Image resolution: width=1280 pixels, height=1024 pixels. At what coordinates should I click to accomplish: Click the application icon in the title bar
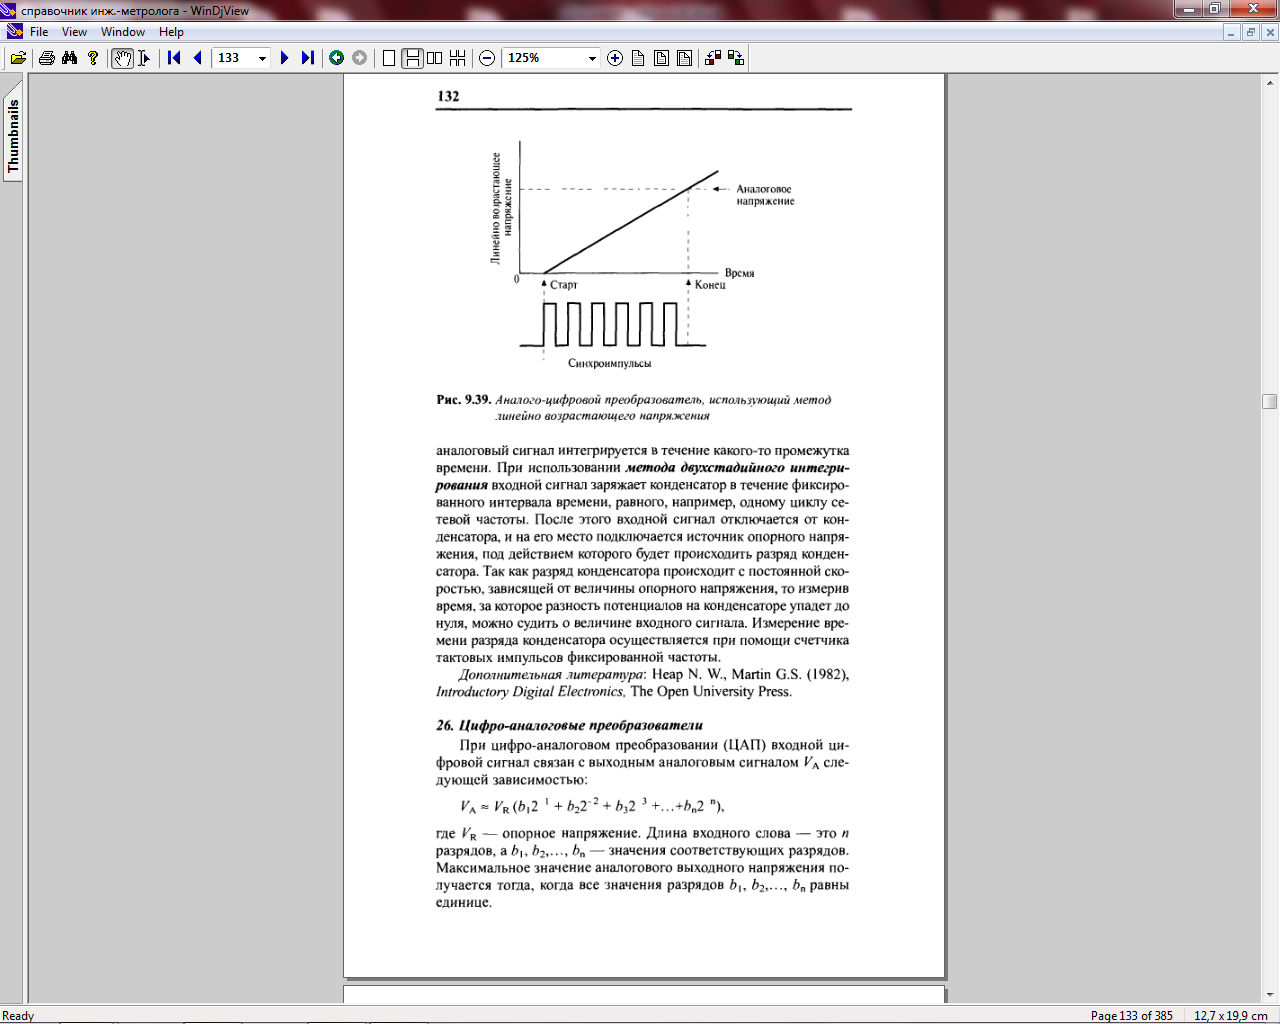9,10
